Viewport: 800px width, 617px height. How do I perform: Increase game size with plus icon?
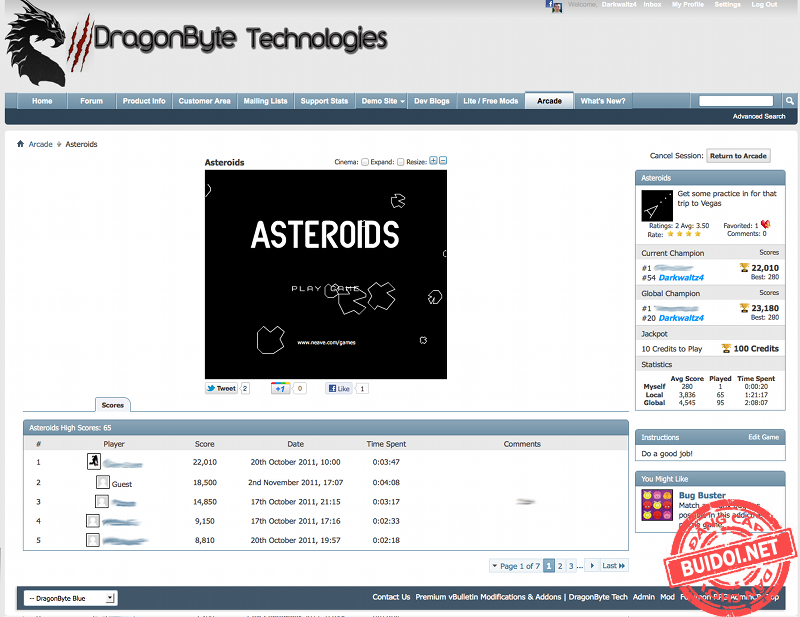[x=433, y=161]
